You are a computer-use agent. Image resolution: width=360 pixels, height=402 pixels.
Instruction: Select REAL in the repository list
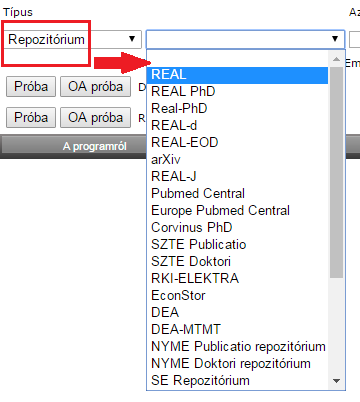pyautogui.click(x=237, y=74)
